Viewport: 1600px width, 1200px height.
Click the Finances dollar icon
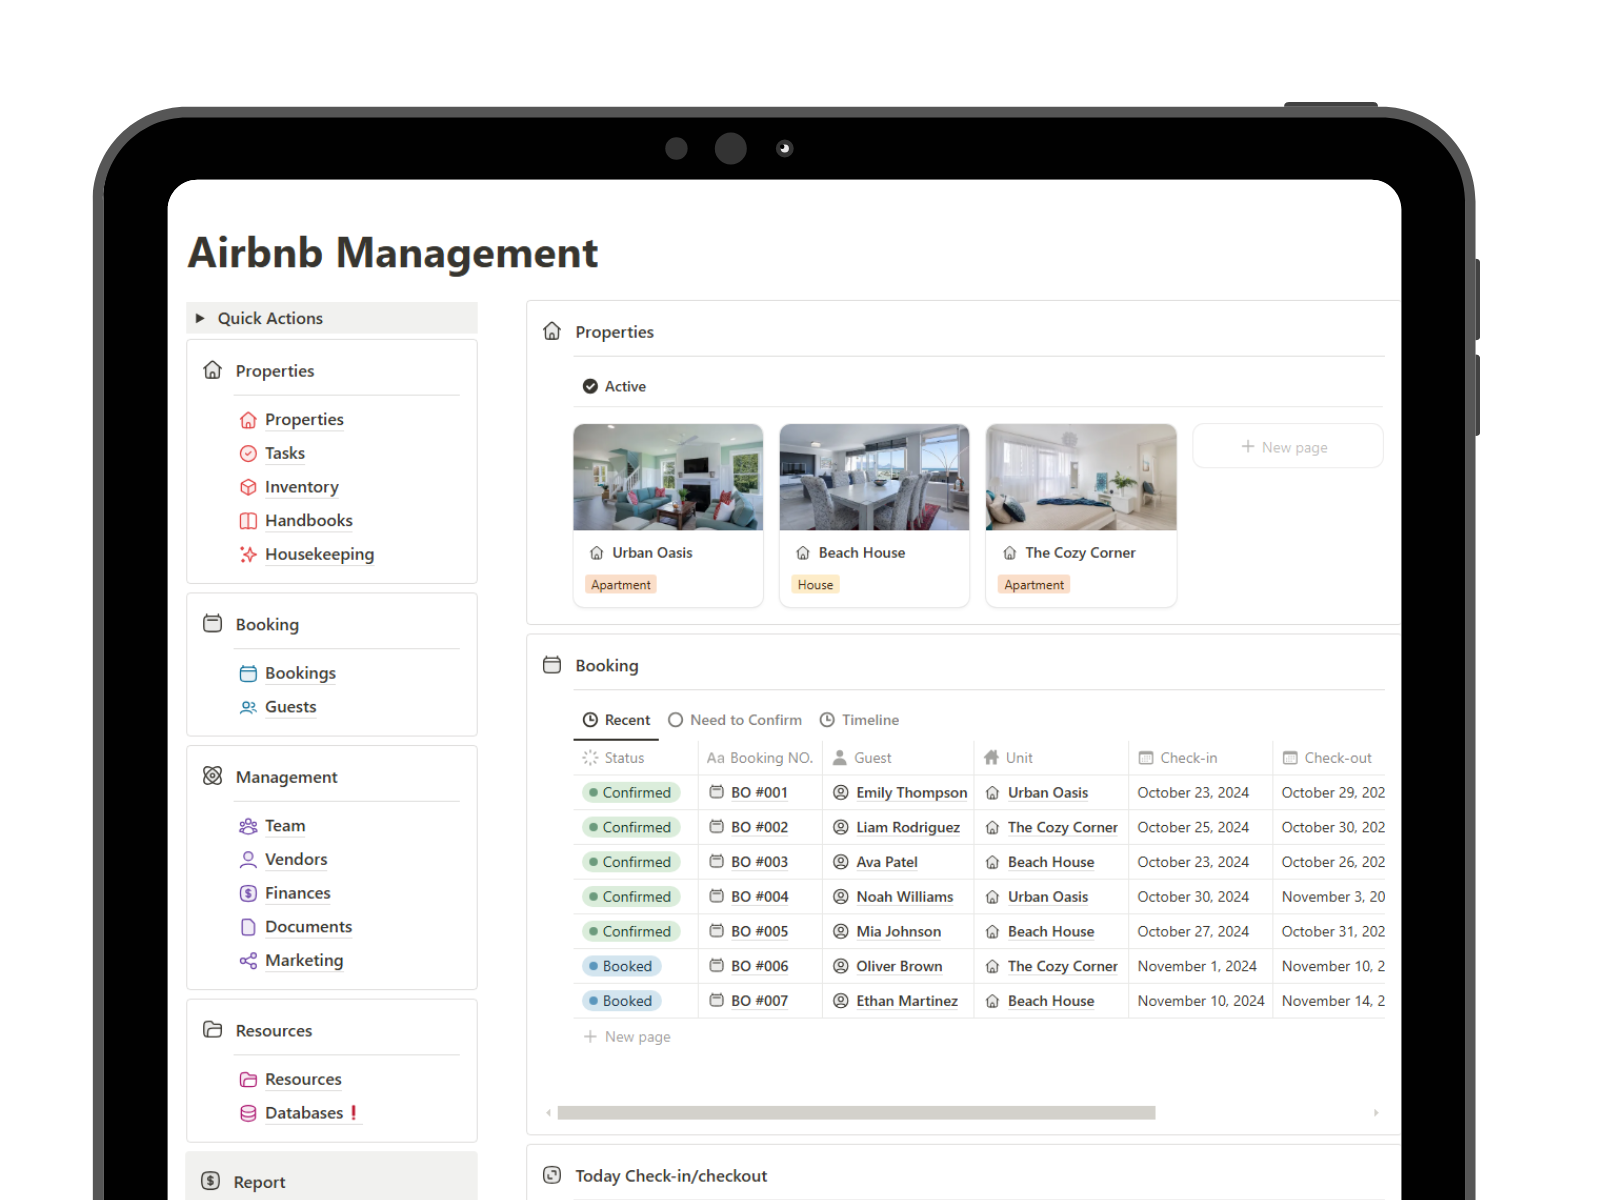248,893
